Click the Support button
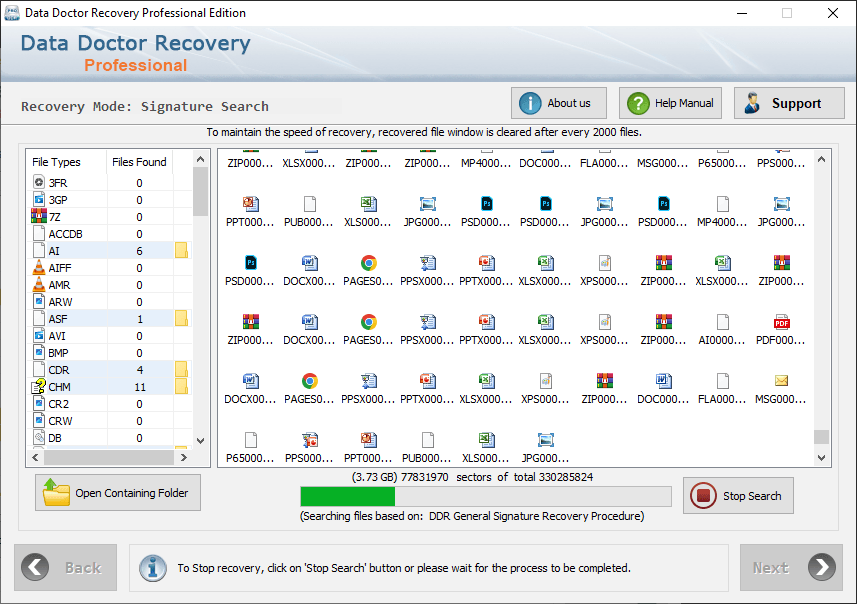Viewport: 857px width, 604px height. pyautogui.click(x=789, y=103)
